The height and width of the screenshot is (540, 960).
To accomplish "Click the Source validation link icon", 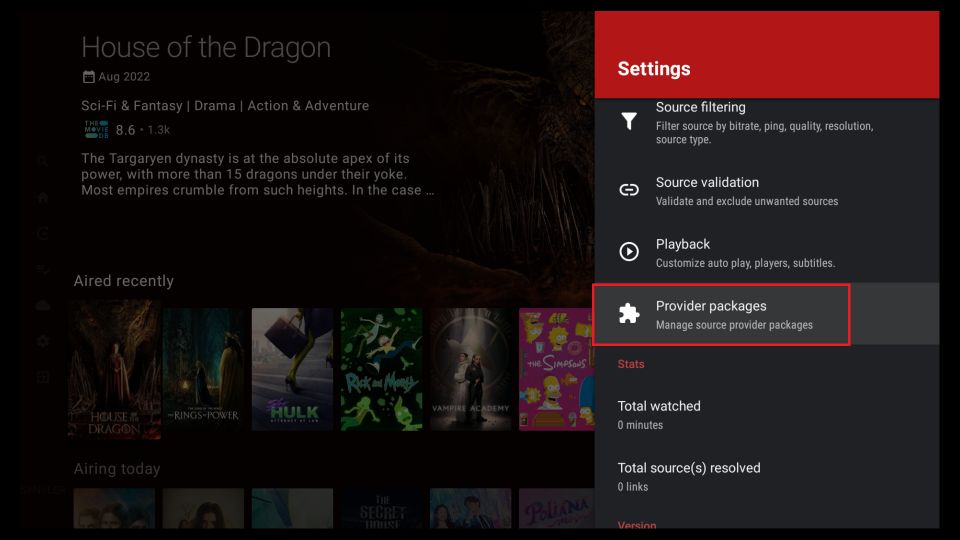I will point(629,190).
